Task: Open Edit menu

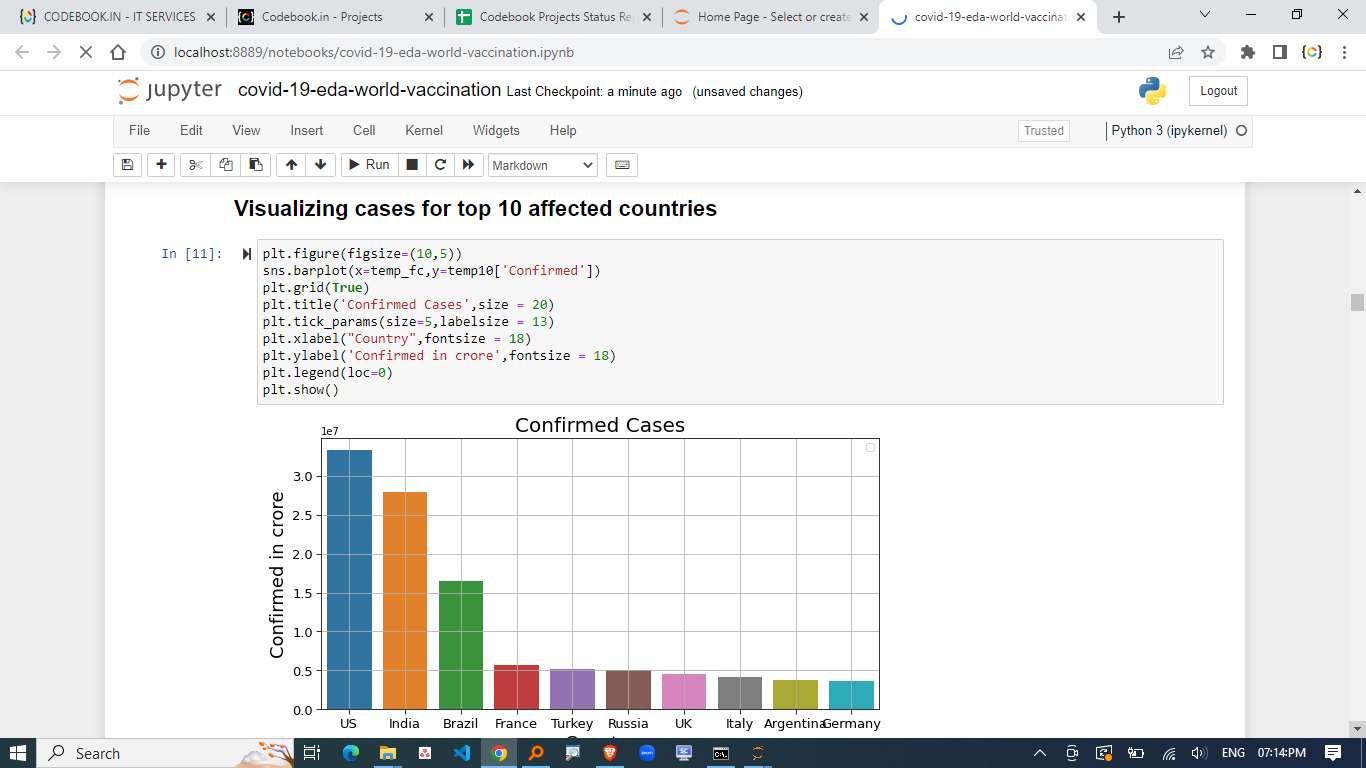Action: click(191, 130)
